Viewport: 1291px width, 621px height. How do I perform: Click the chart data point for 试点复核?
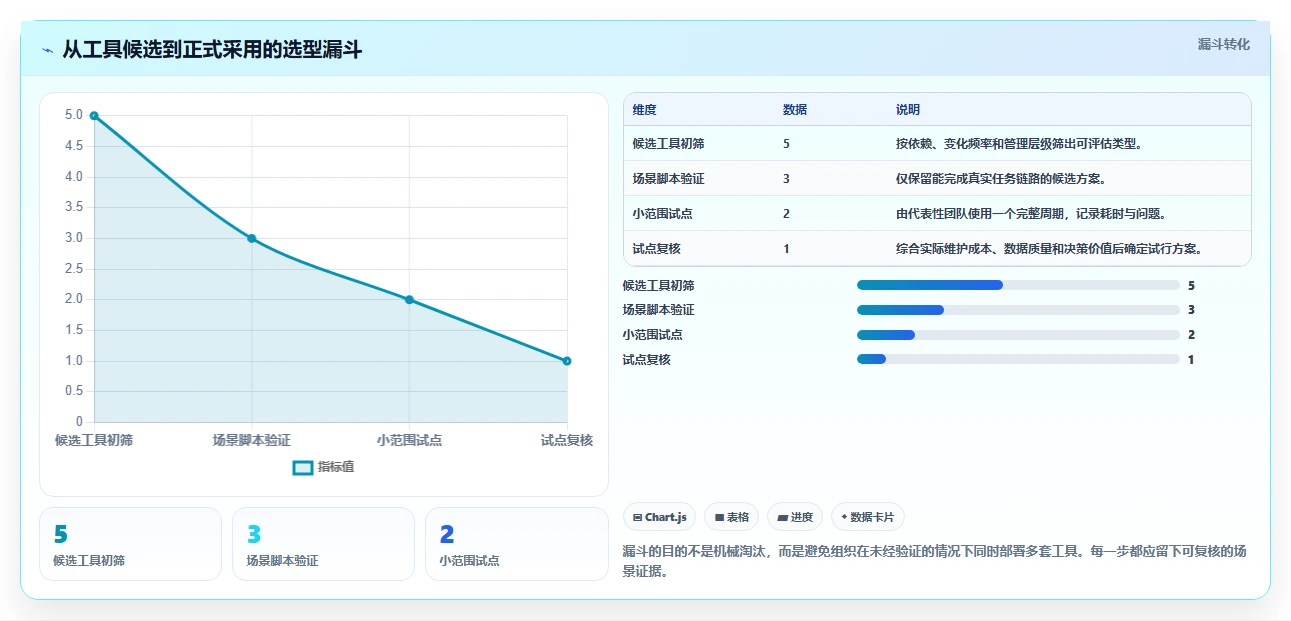coord(567,361)
